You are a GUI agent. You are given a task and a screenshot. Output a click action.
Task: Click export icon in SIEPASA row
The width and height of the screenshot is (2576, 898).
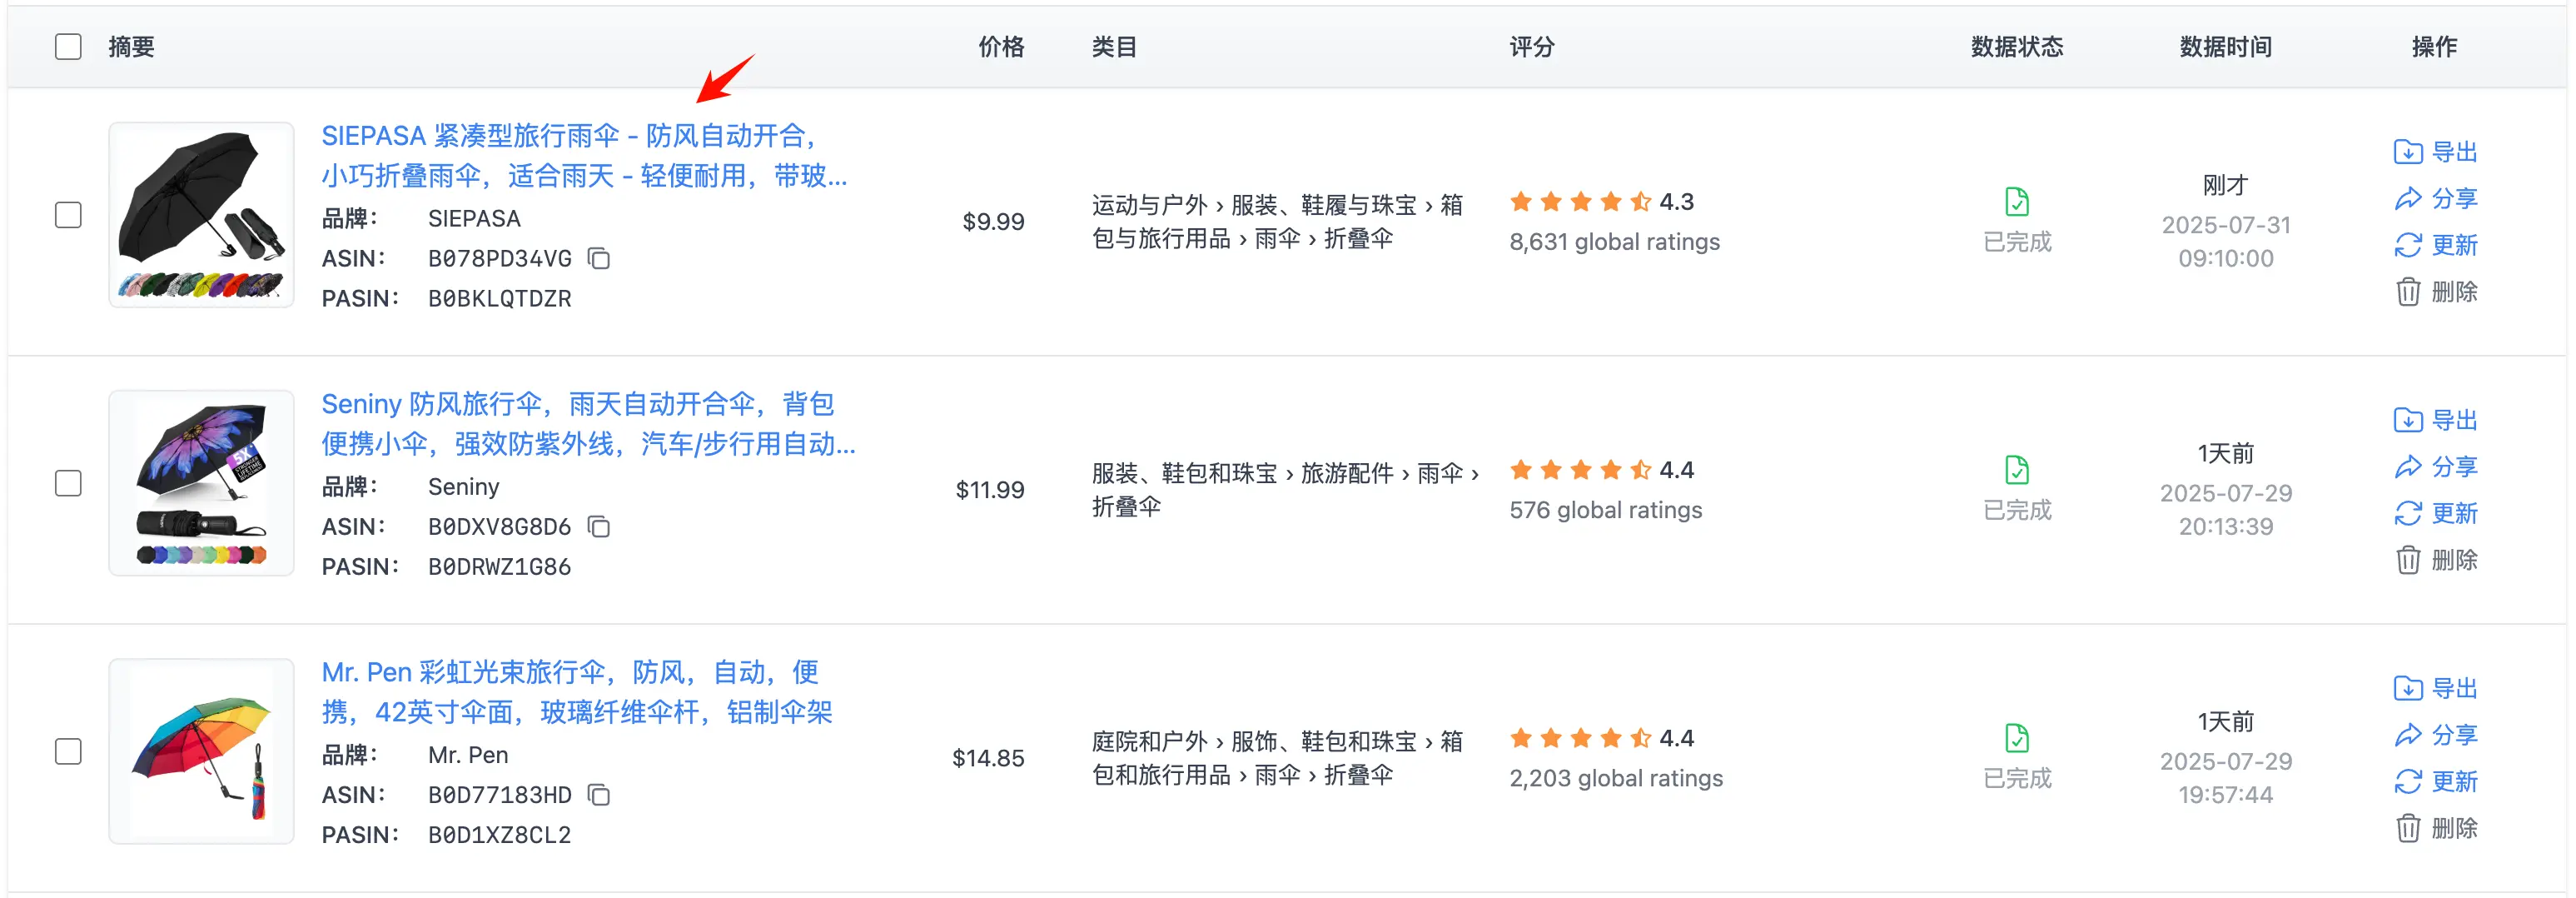click(2408, 152)
